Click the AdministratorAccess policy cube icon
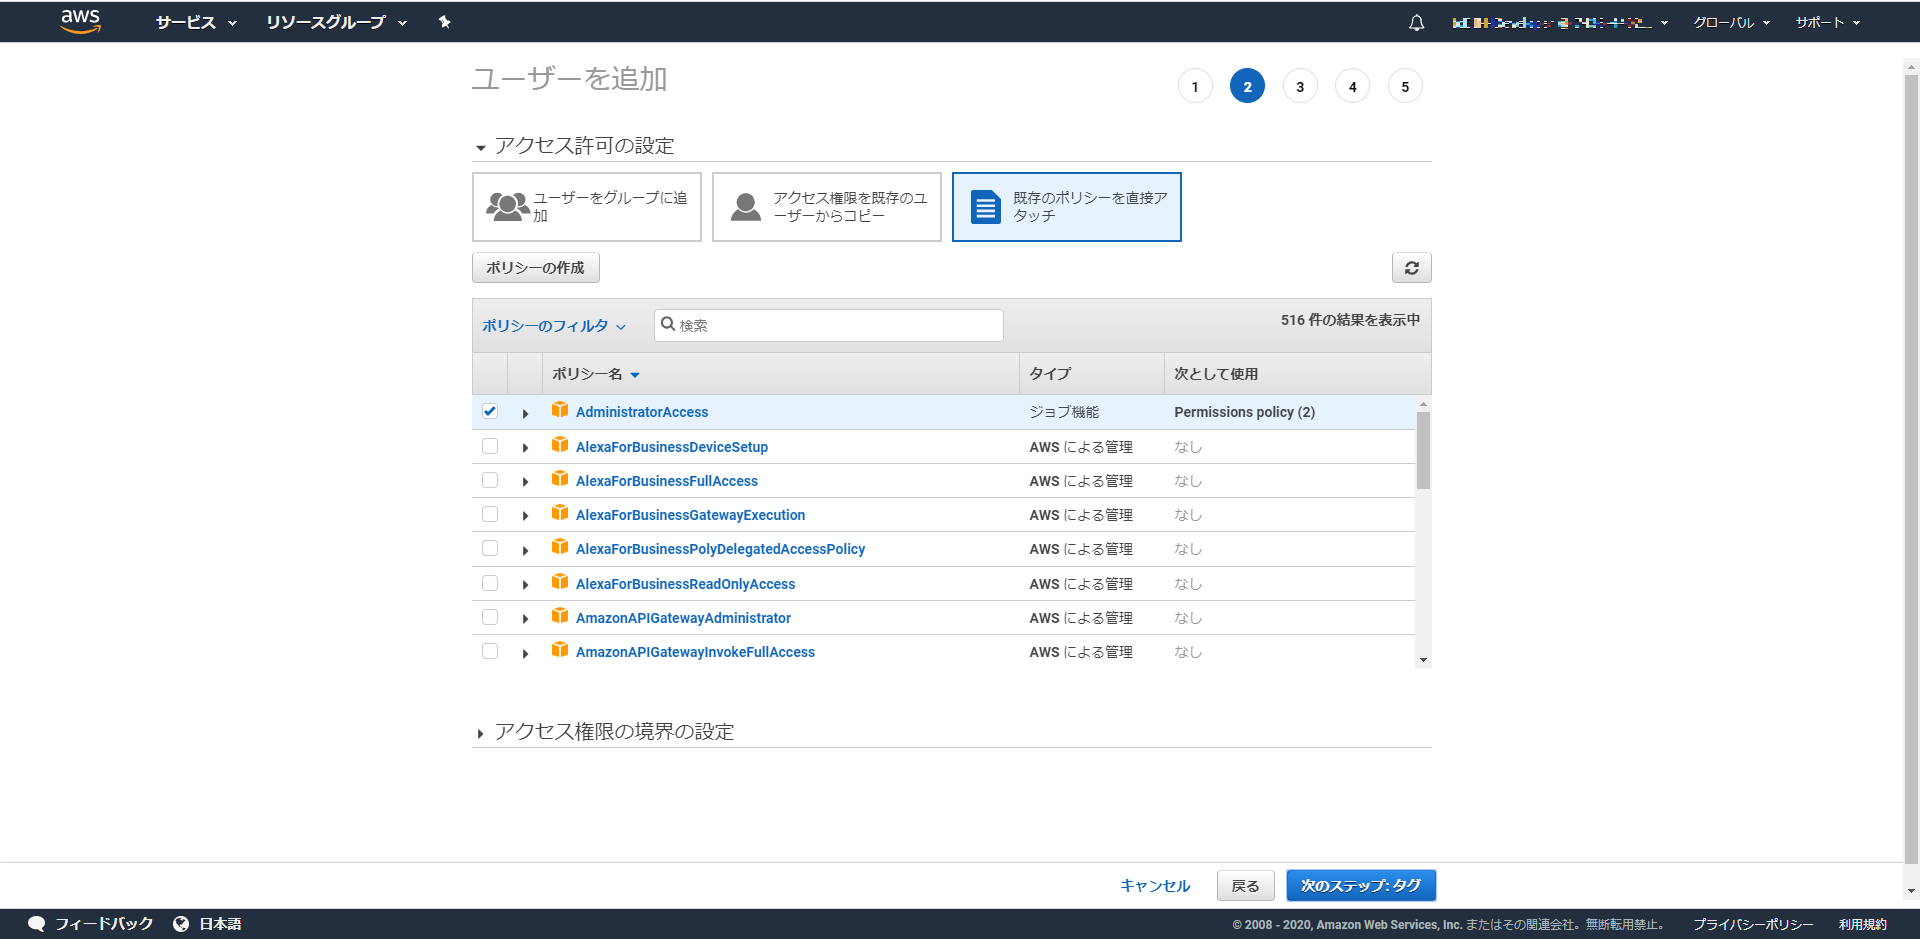1920x939 pixels. click(x=560, y=410)
